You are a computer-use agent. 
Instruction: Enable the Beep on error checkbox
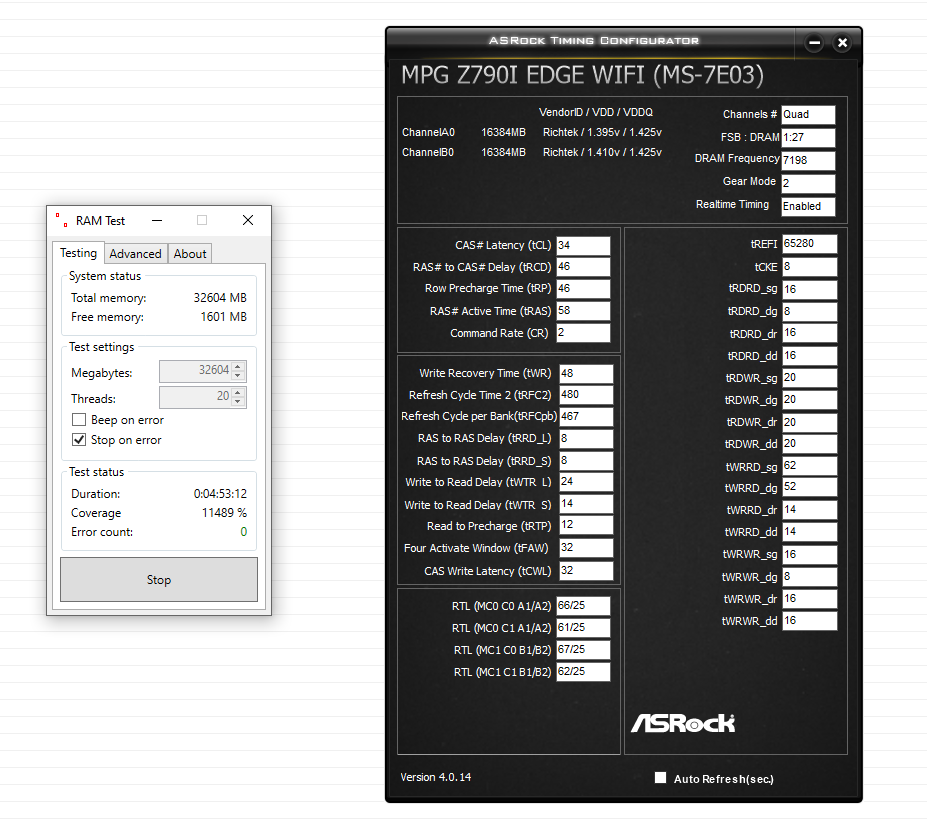[79, 420]
